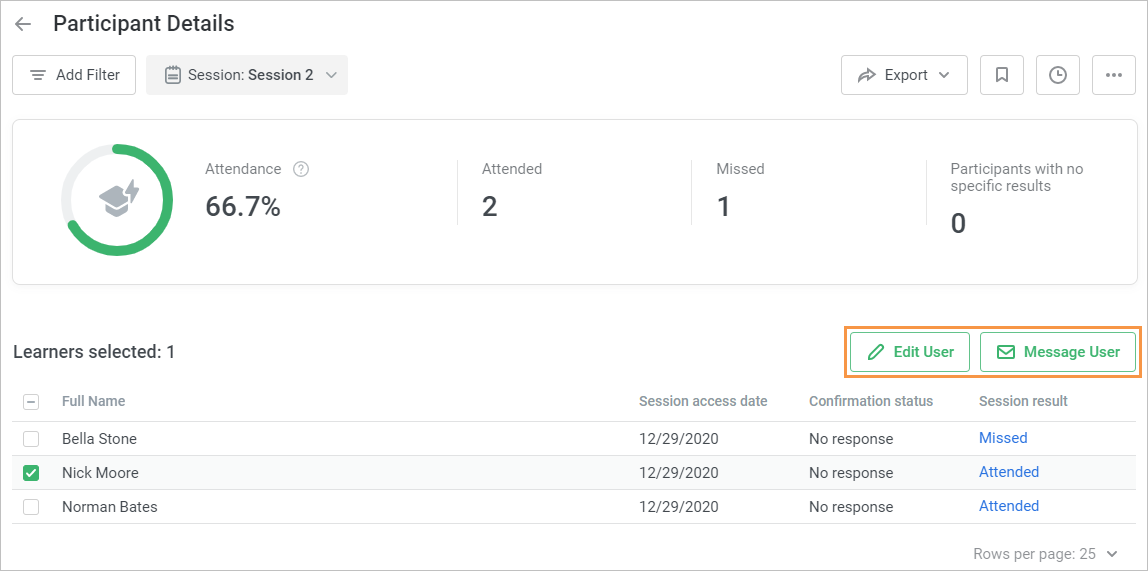The image size is (1148, 571).
Task: Sort by the Full Name column header
Action: (93, 401)
